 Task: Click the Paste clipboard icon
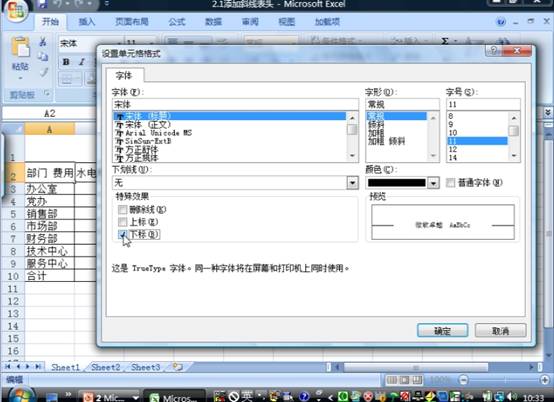click(x=20, y=47)
